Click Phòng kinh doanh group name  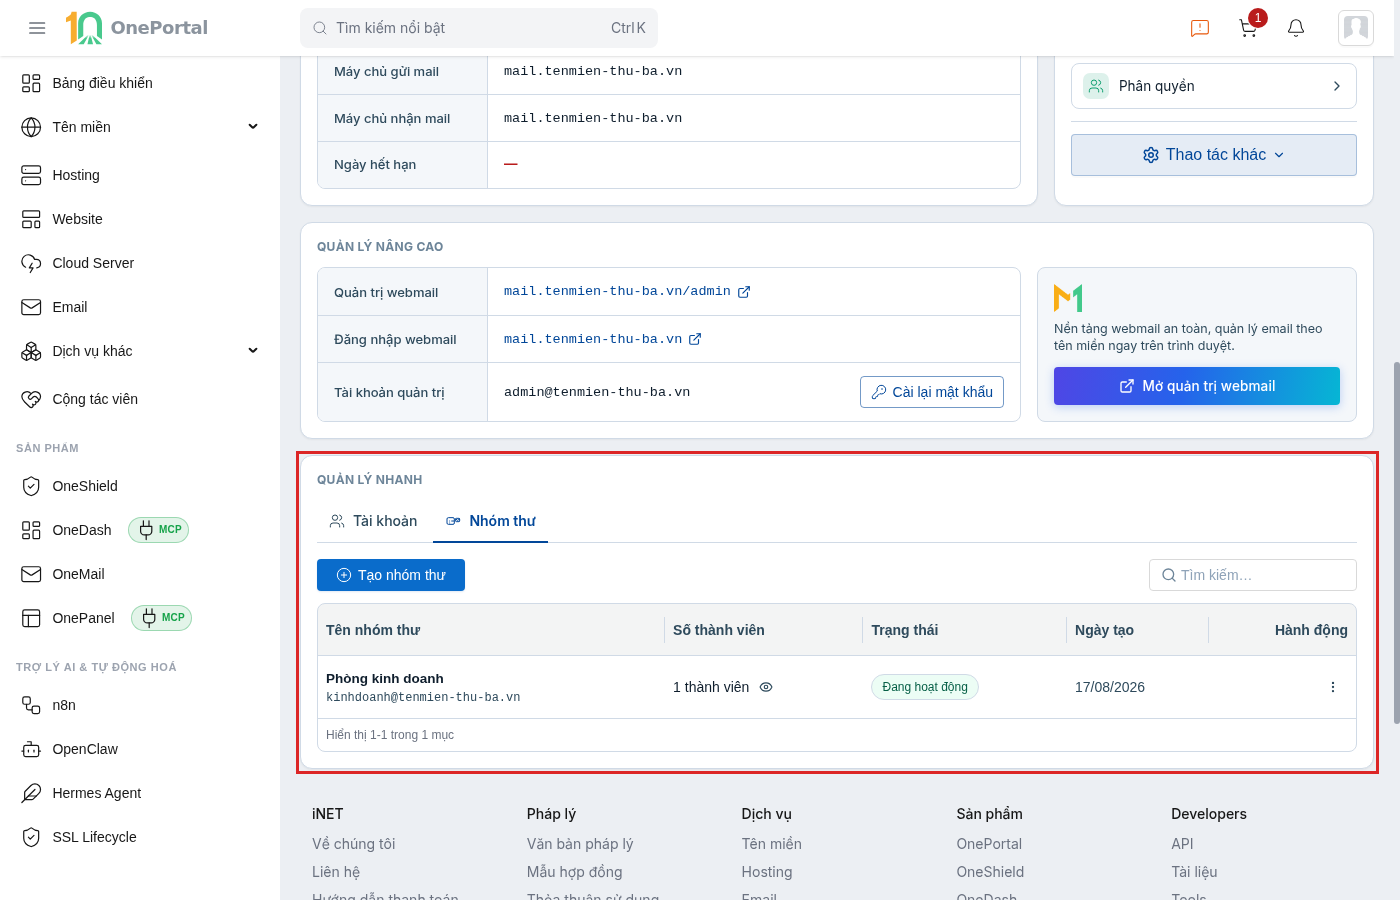pos(385,679)
